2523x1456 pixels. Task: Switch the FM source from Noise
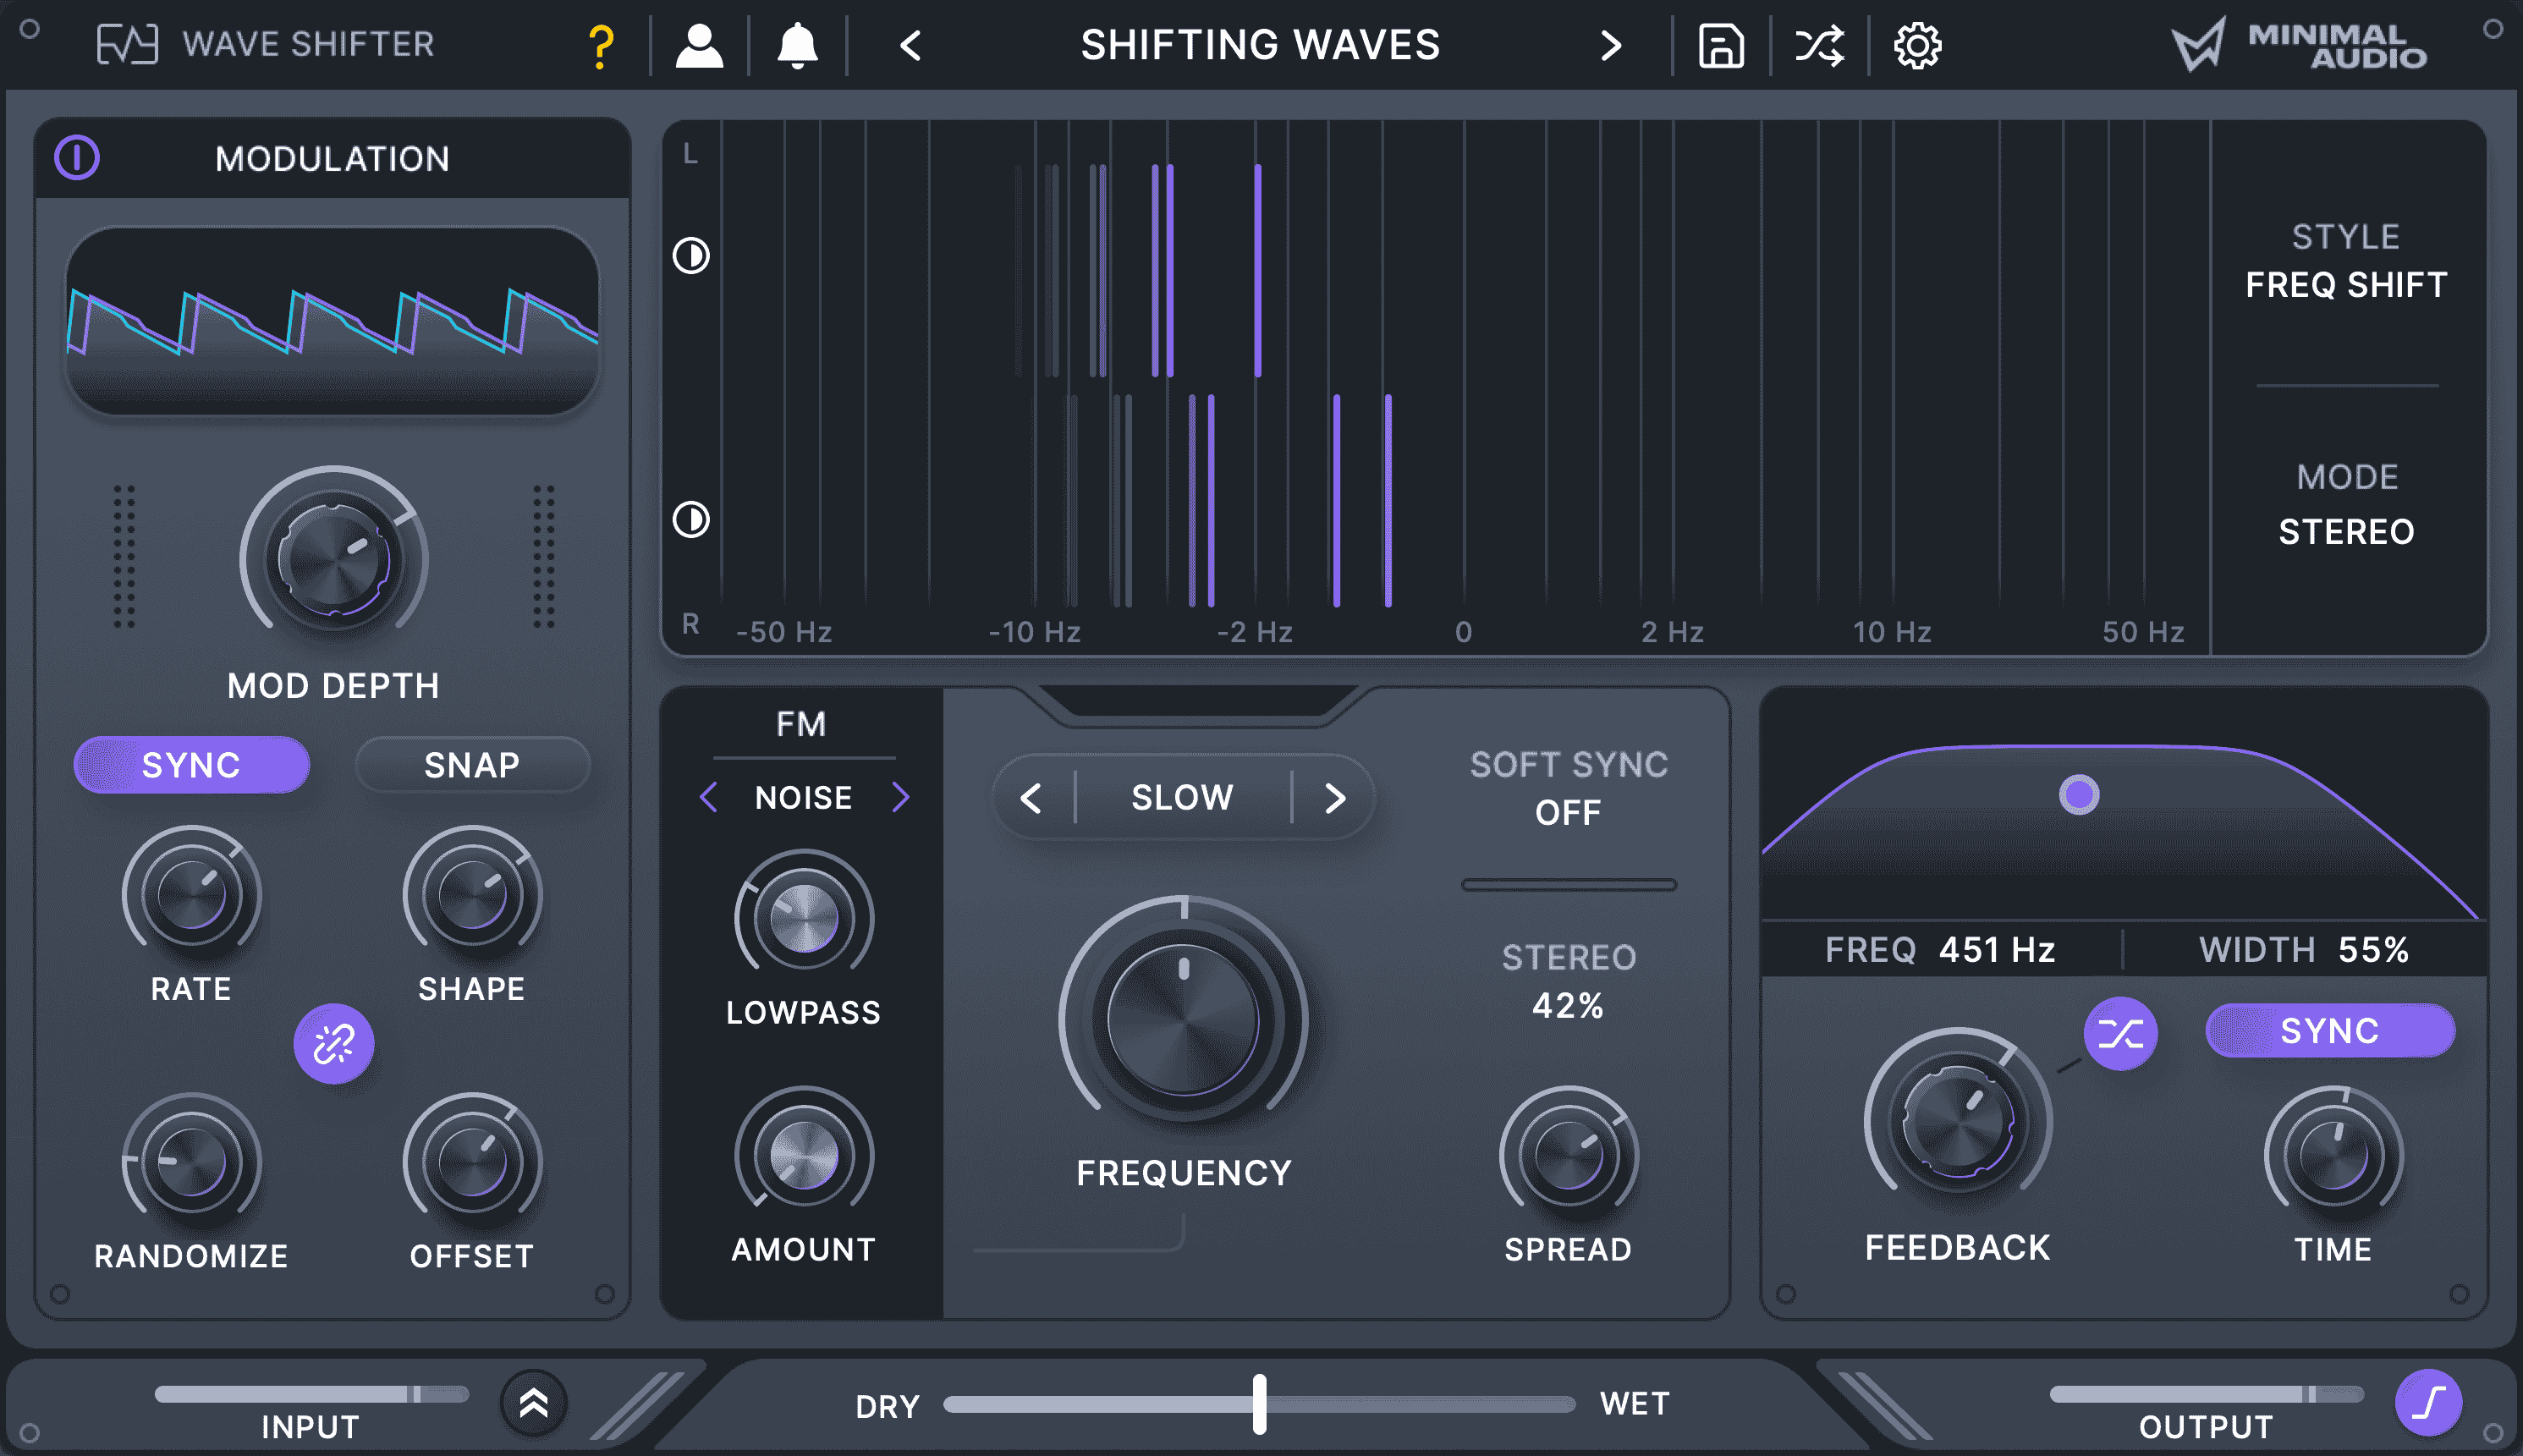pos(901,797)
